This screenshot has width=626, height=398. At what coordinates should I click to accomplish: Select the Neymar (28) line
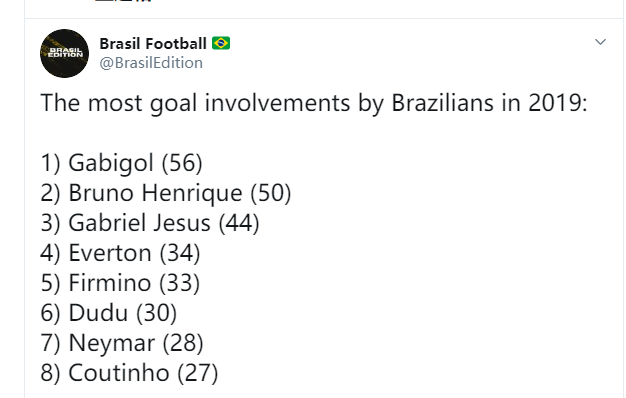[122, 343]
